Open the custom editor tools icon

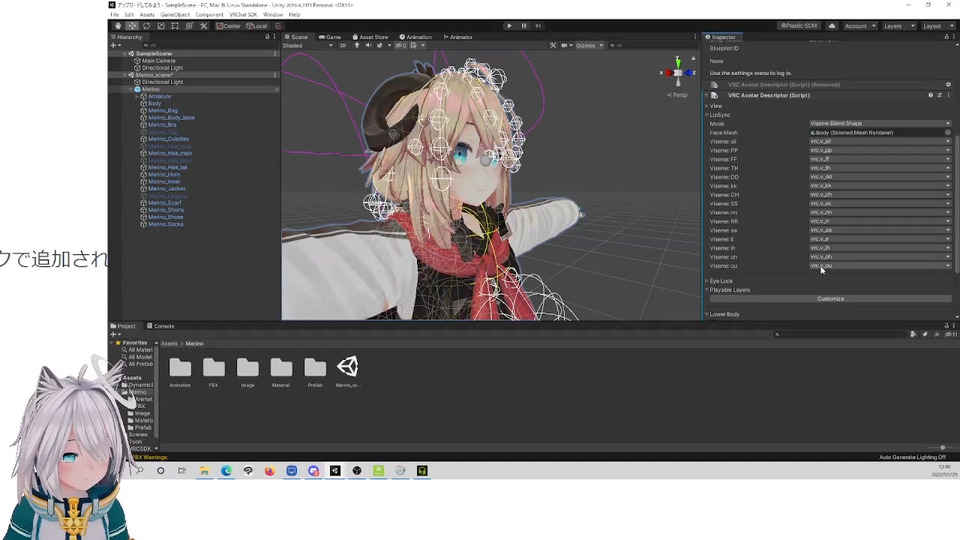(204, 26)
